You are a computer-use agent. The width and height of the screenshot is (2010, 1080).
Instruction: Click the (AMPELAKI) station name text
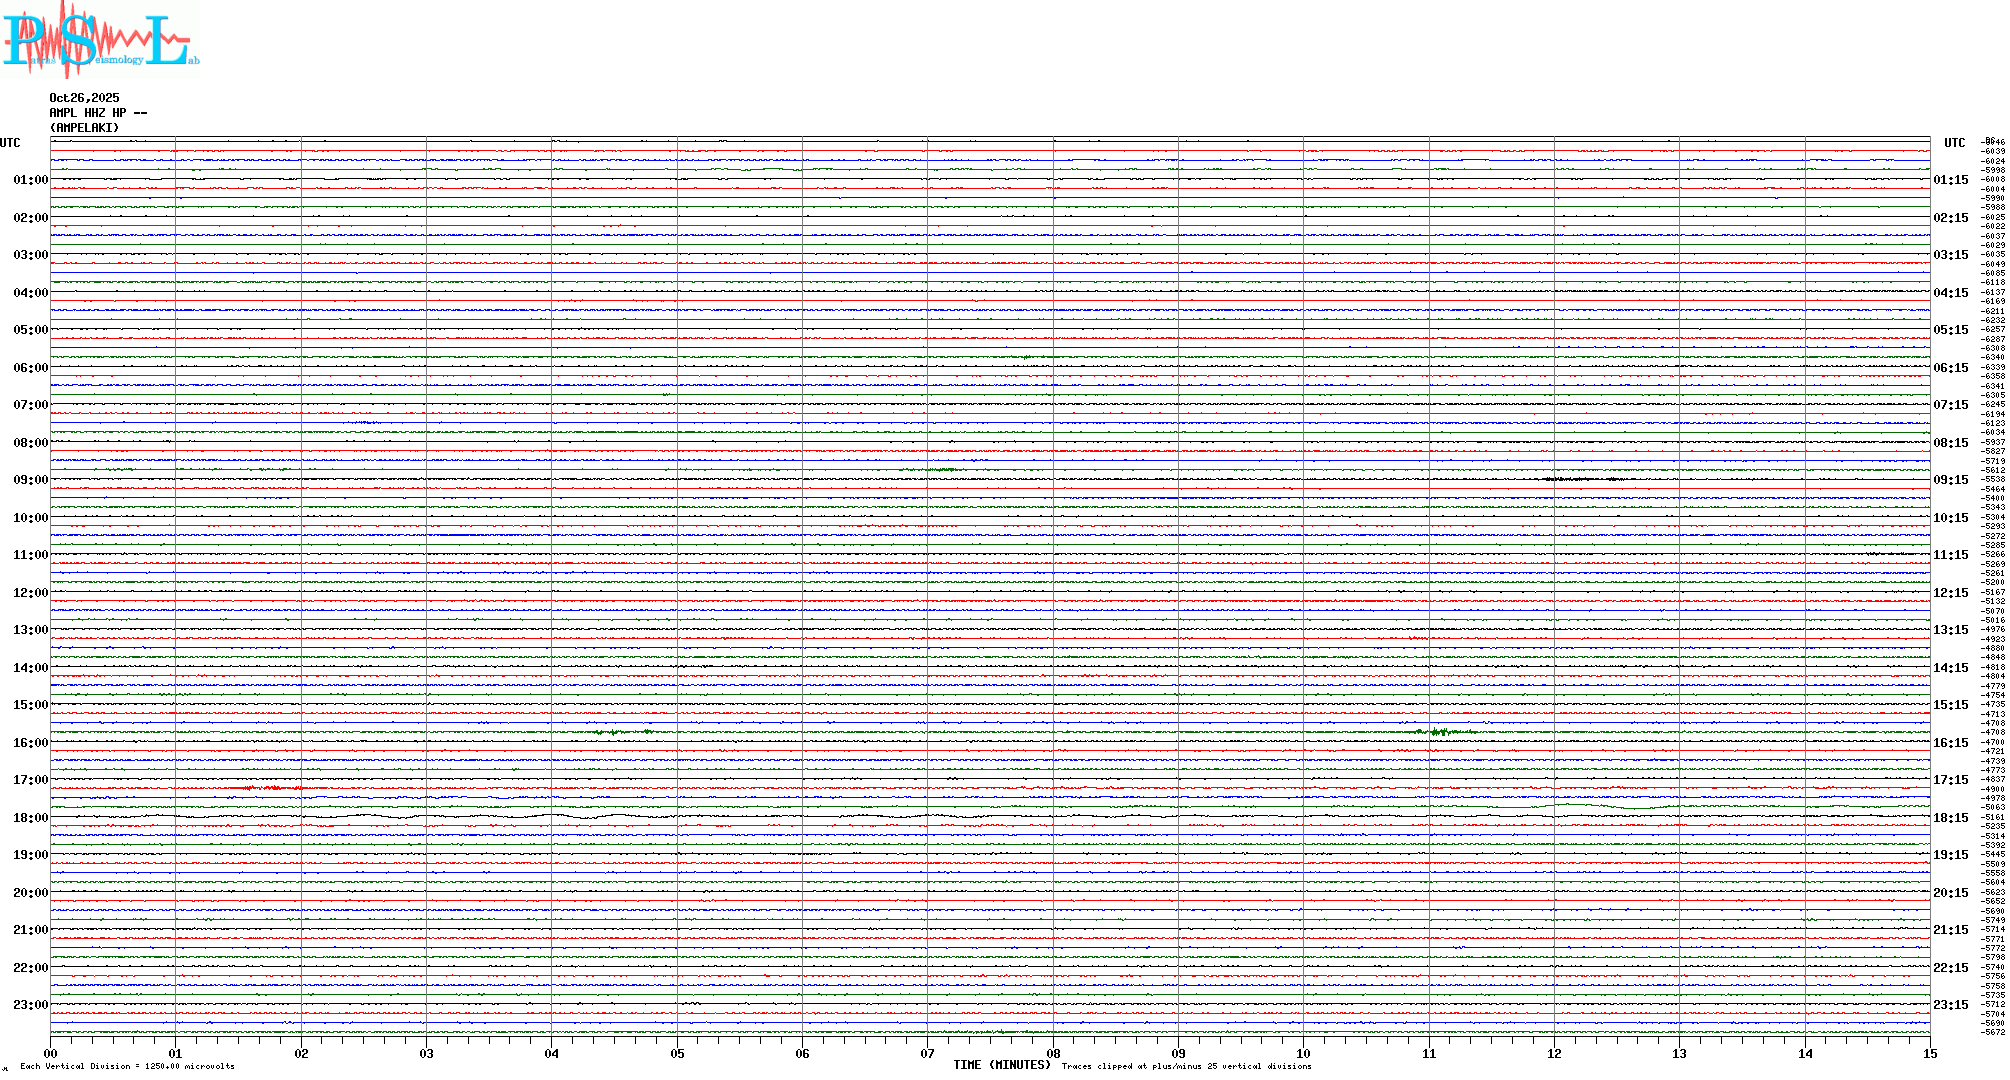[x=84, y=128]
